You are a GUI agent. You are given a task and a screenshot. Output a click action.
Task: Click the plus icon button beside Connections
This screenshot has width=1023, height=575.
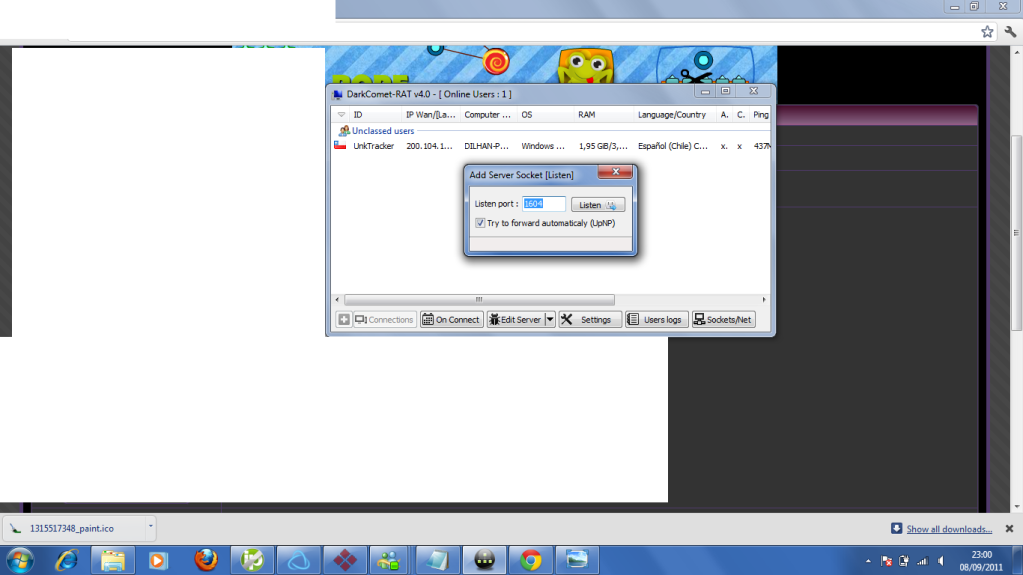click(x=344, y=320)
